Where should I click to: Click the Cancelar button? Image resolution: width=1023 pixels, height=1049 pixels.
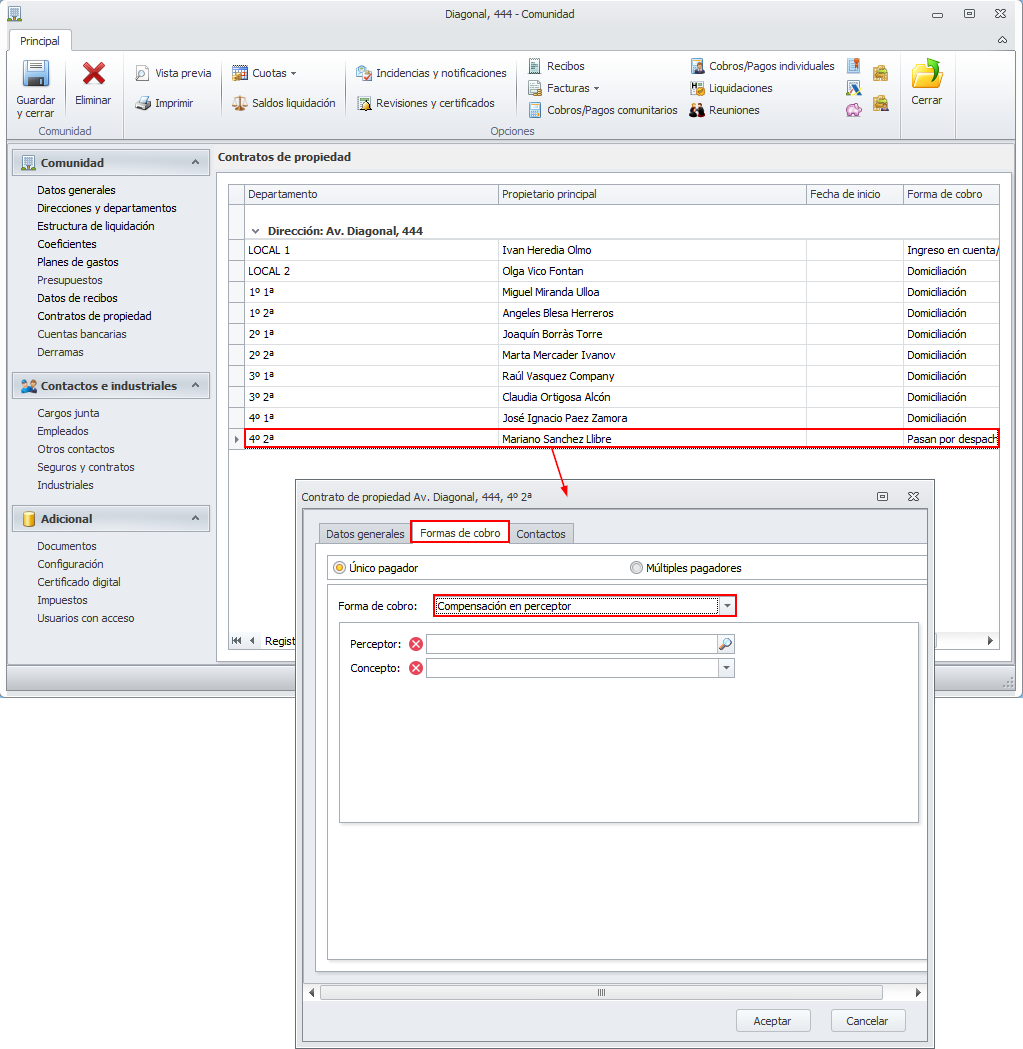click(x=867, y=1021)
